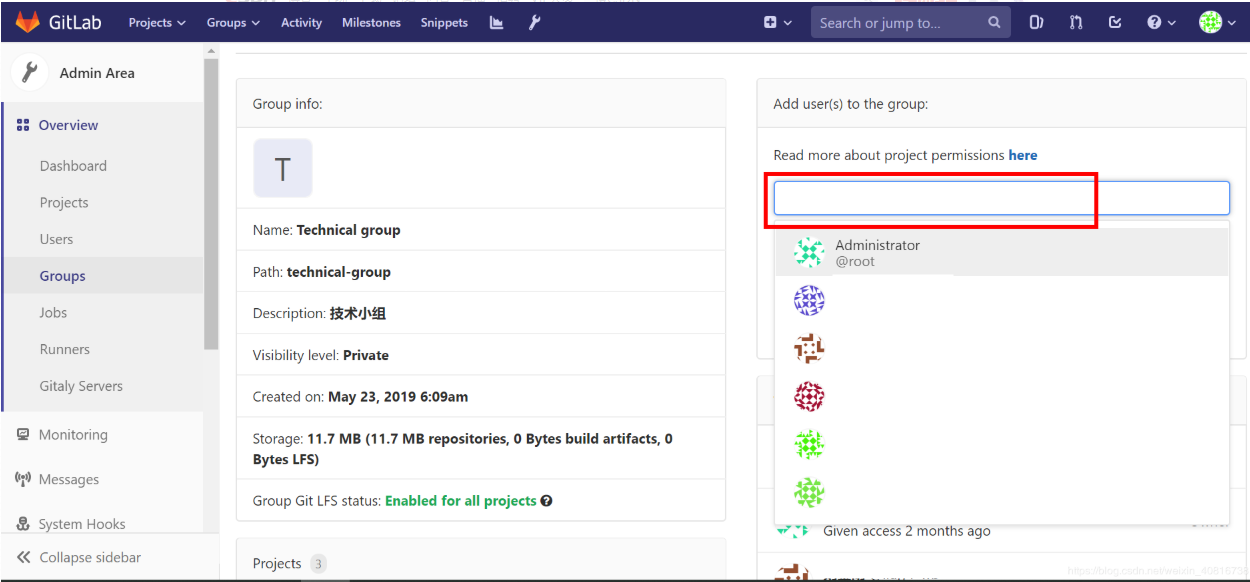
Task: Open the Projects dropdown menu
Action: pyautogui.click(x=157, y=22)
